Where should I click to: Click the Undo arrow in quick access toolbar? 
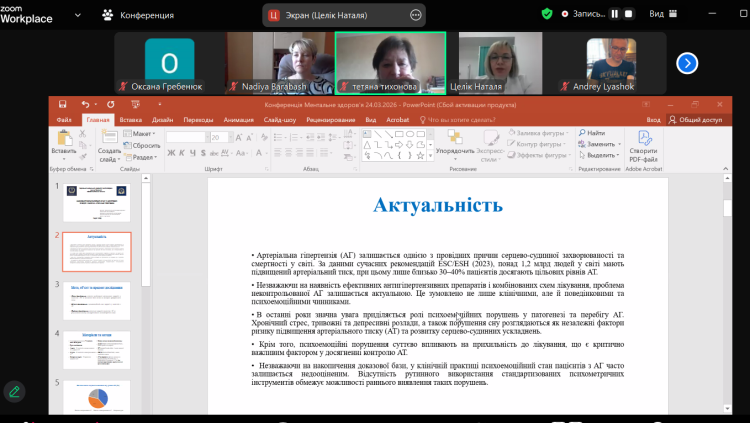(84, 103)
